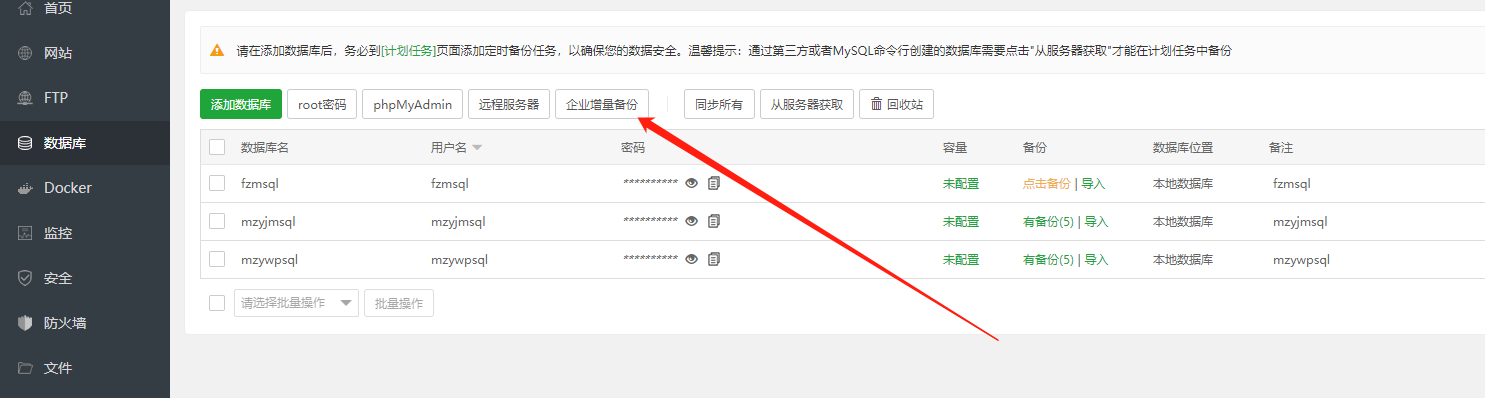
Task: Click the 从服务器获取 button
Action: pyautogui.click(x=807, y=104)
